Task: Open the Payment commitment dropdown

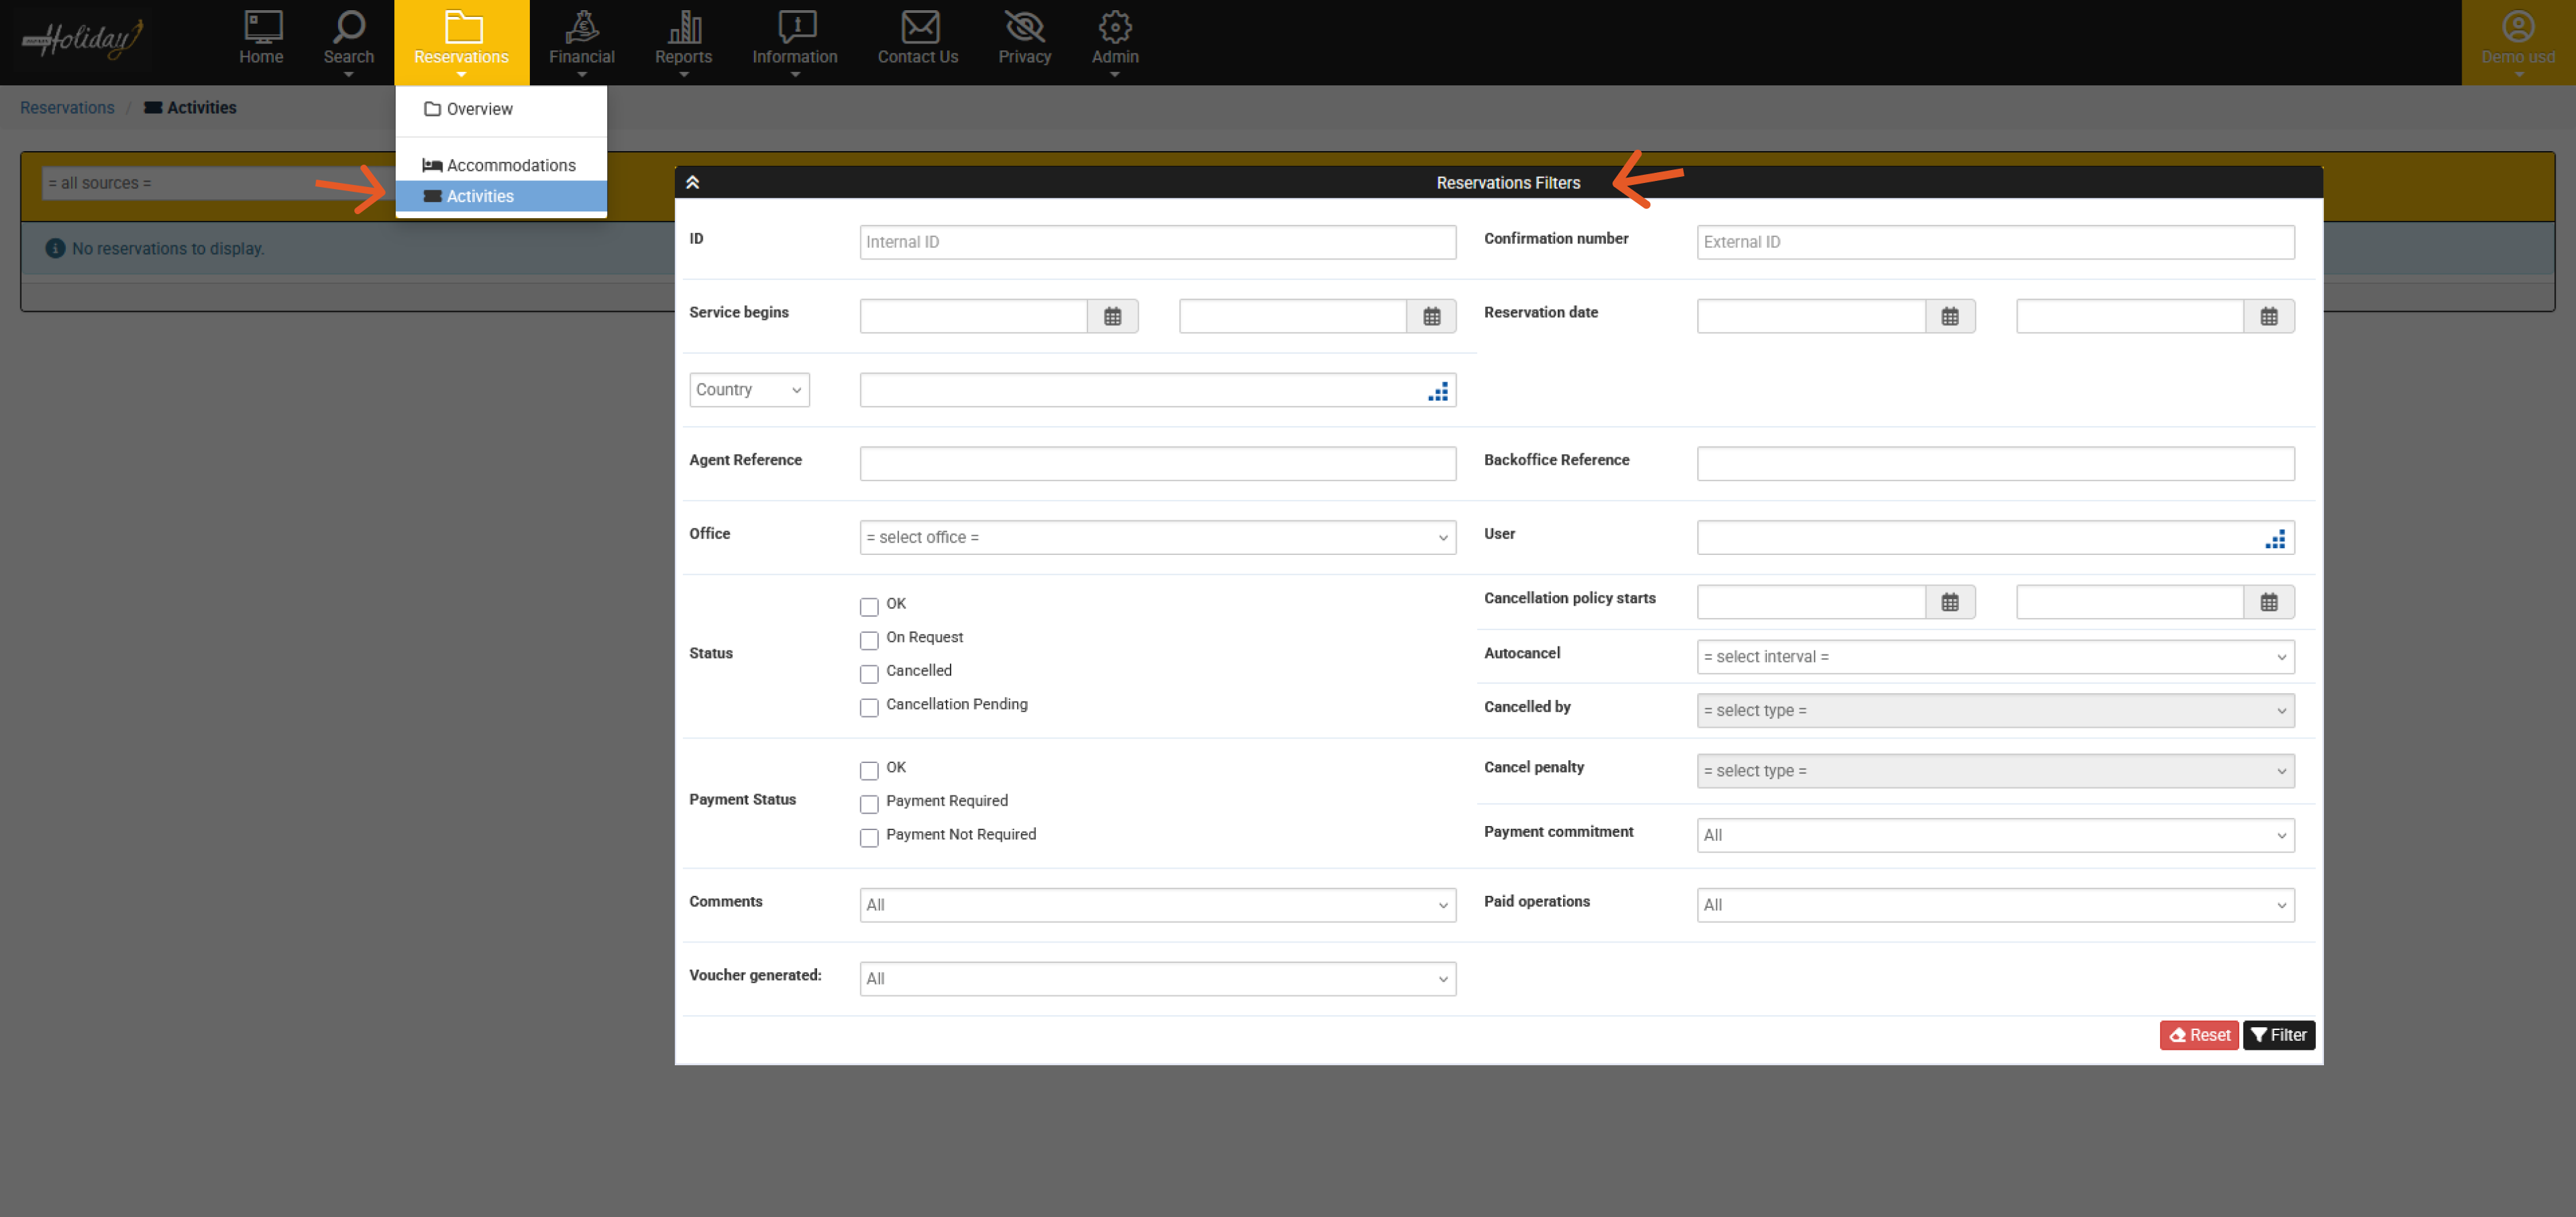Action: (x=1995, y=836)
